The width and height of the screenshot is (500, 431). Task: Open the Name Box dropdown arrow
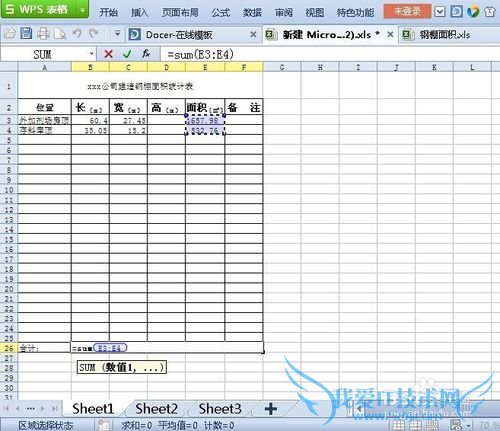(91, 54)
